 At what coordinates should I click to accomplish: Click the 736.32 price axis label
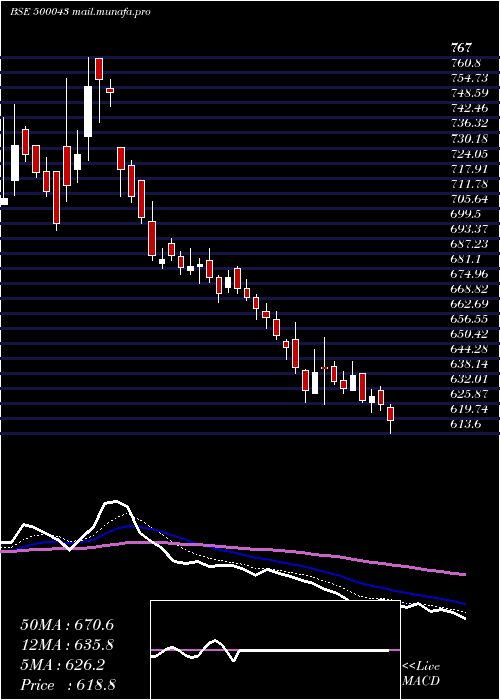tap(470, 123)
